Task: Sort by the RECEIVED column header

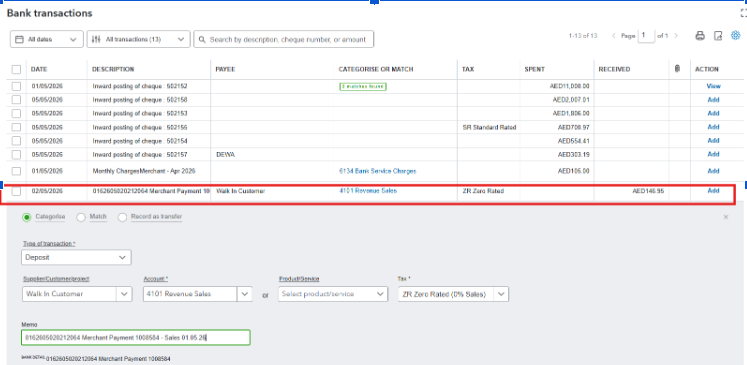Action: coord(614,70)
